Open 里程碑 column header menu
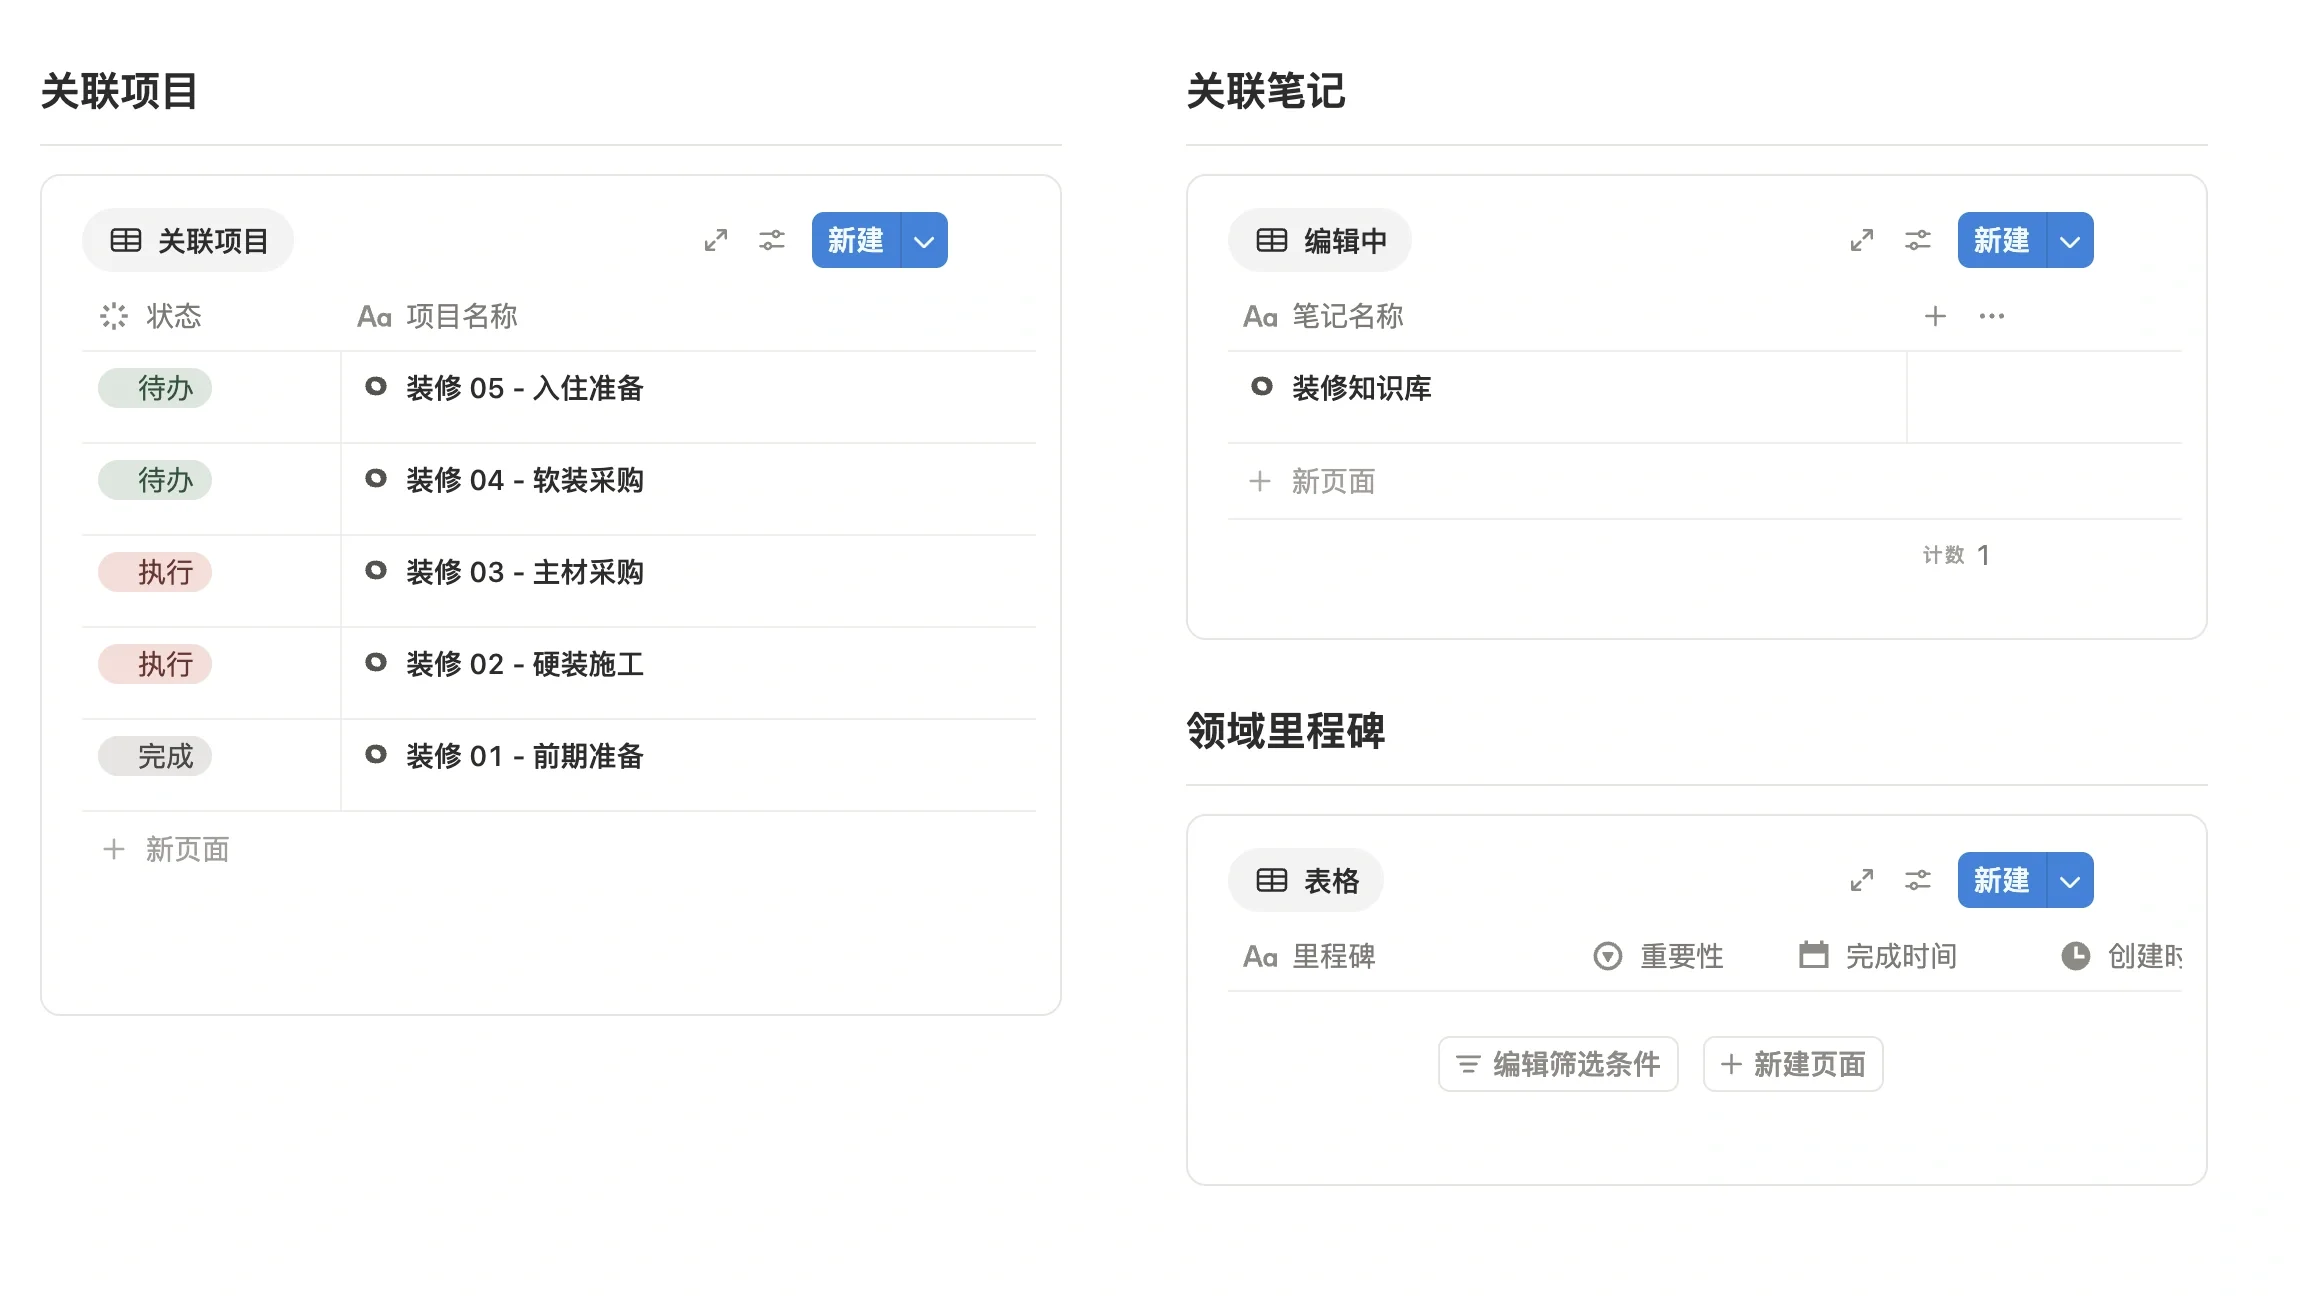Screen dimensions: 2300x1300 click(x=1309, y=956)
